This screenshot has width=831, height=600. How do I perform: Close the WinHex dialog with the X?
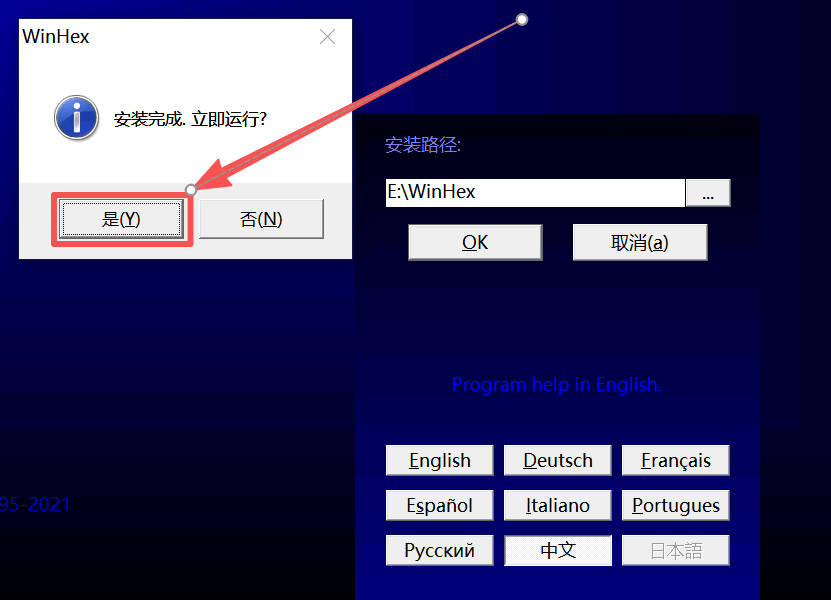pos(327,38)
